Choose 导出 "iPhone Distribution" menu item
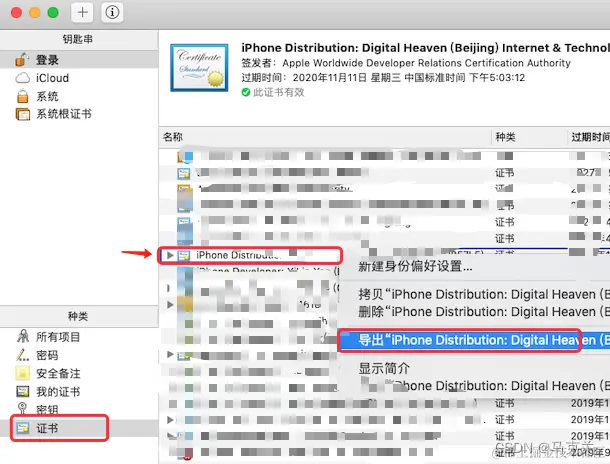The width and height of the screenshot is (610, 464). 475,340
